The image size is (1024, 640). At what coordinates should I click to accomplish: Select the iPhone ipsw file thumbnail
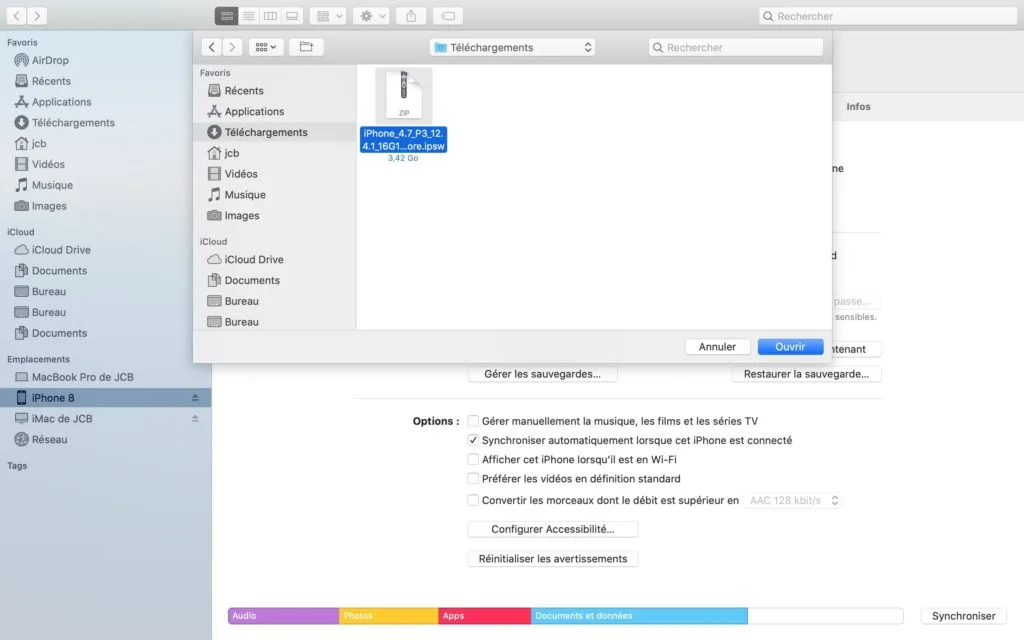click(x=403, y=93)
